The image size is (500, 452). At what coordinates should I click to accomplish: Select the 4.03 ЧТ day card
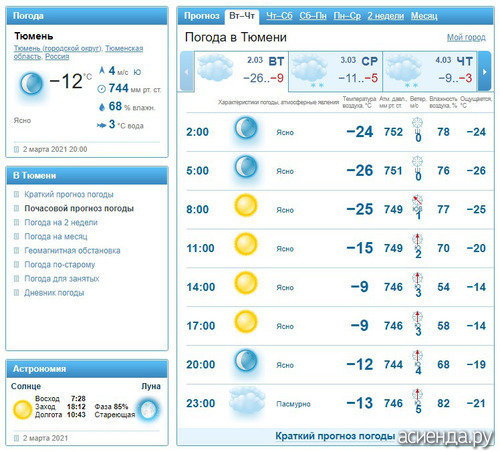point(430,71)
